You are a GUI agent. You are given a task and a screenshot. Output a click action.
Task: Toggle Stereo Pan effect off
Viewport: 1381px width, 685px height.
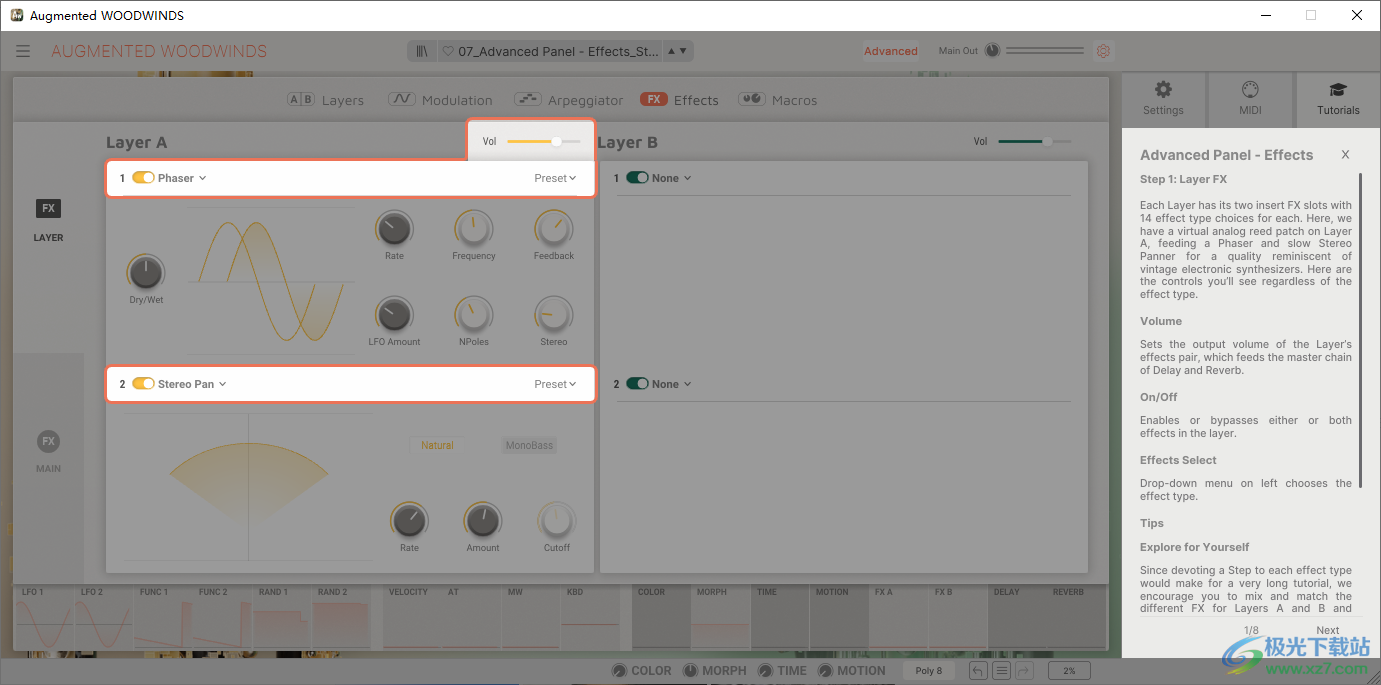(143, 384)
